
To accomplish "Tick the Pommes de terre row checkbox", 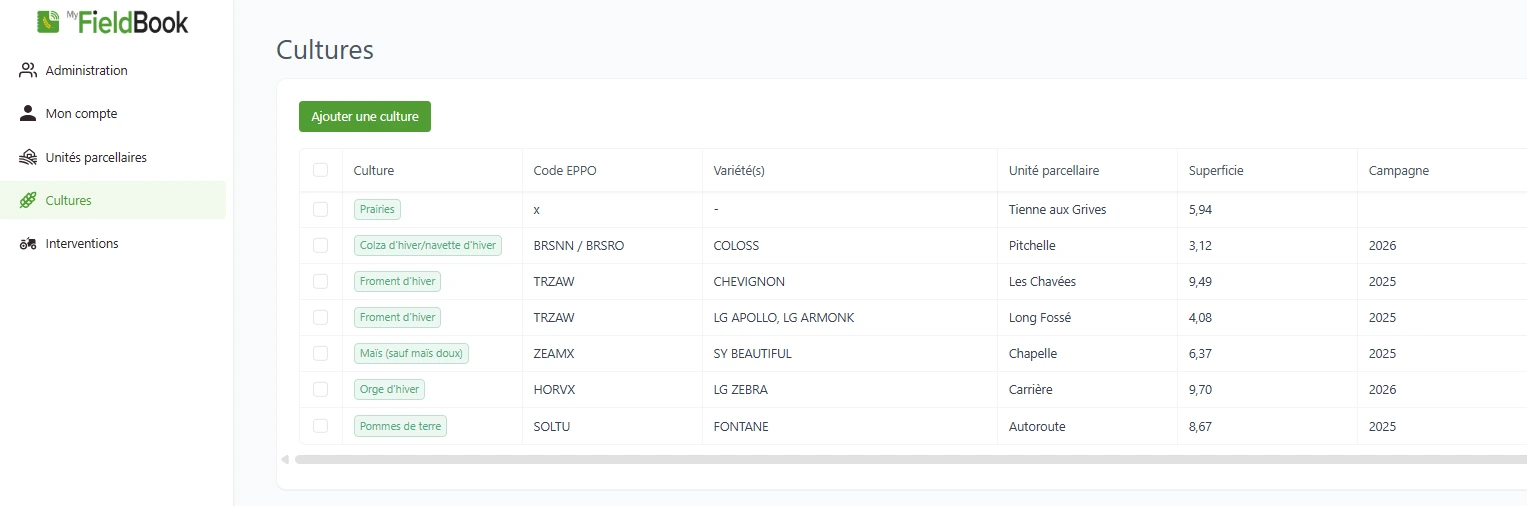I will coord(320,426).
